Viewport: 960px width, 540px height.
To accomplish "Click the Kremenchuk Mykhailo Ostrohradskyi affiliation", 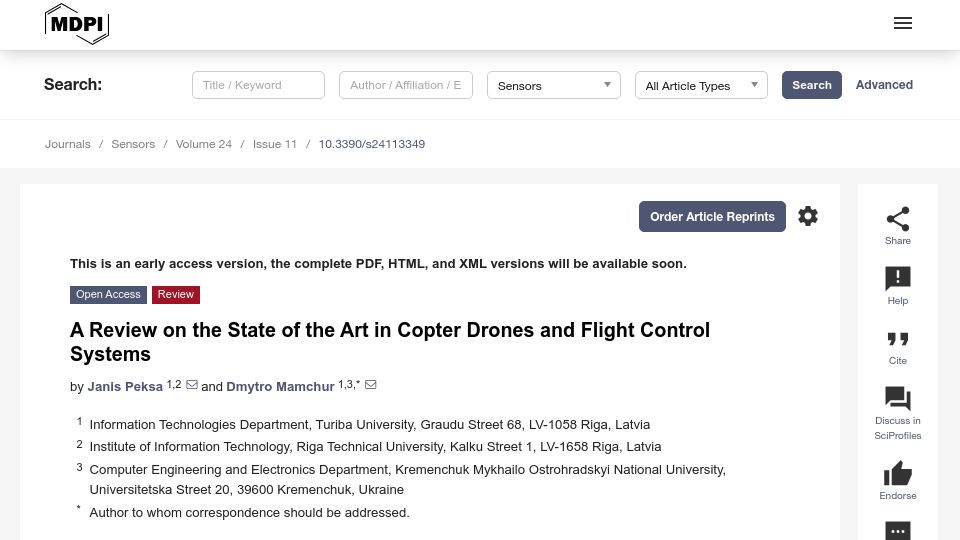I will tap(407, 479).
